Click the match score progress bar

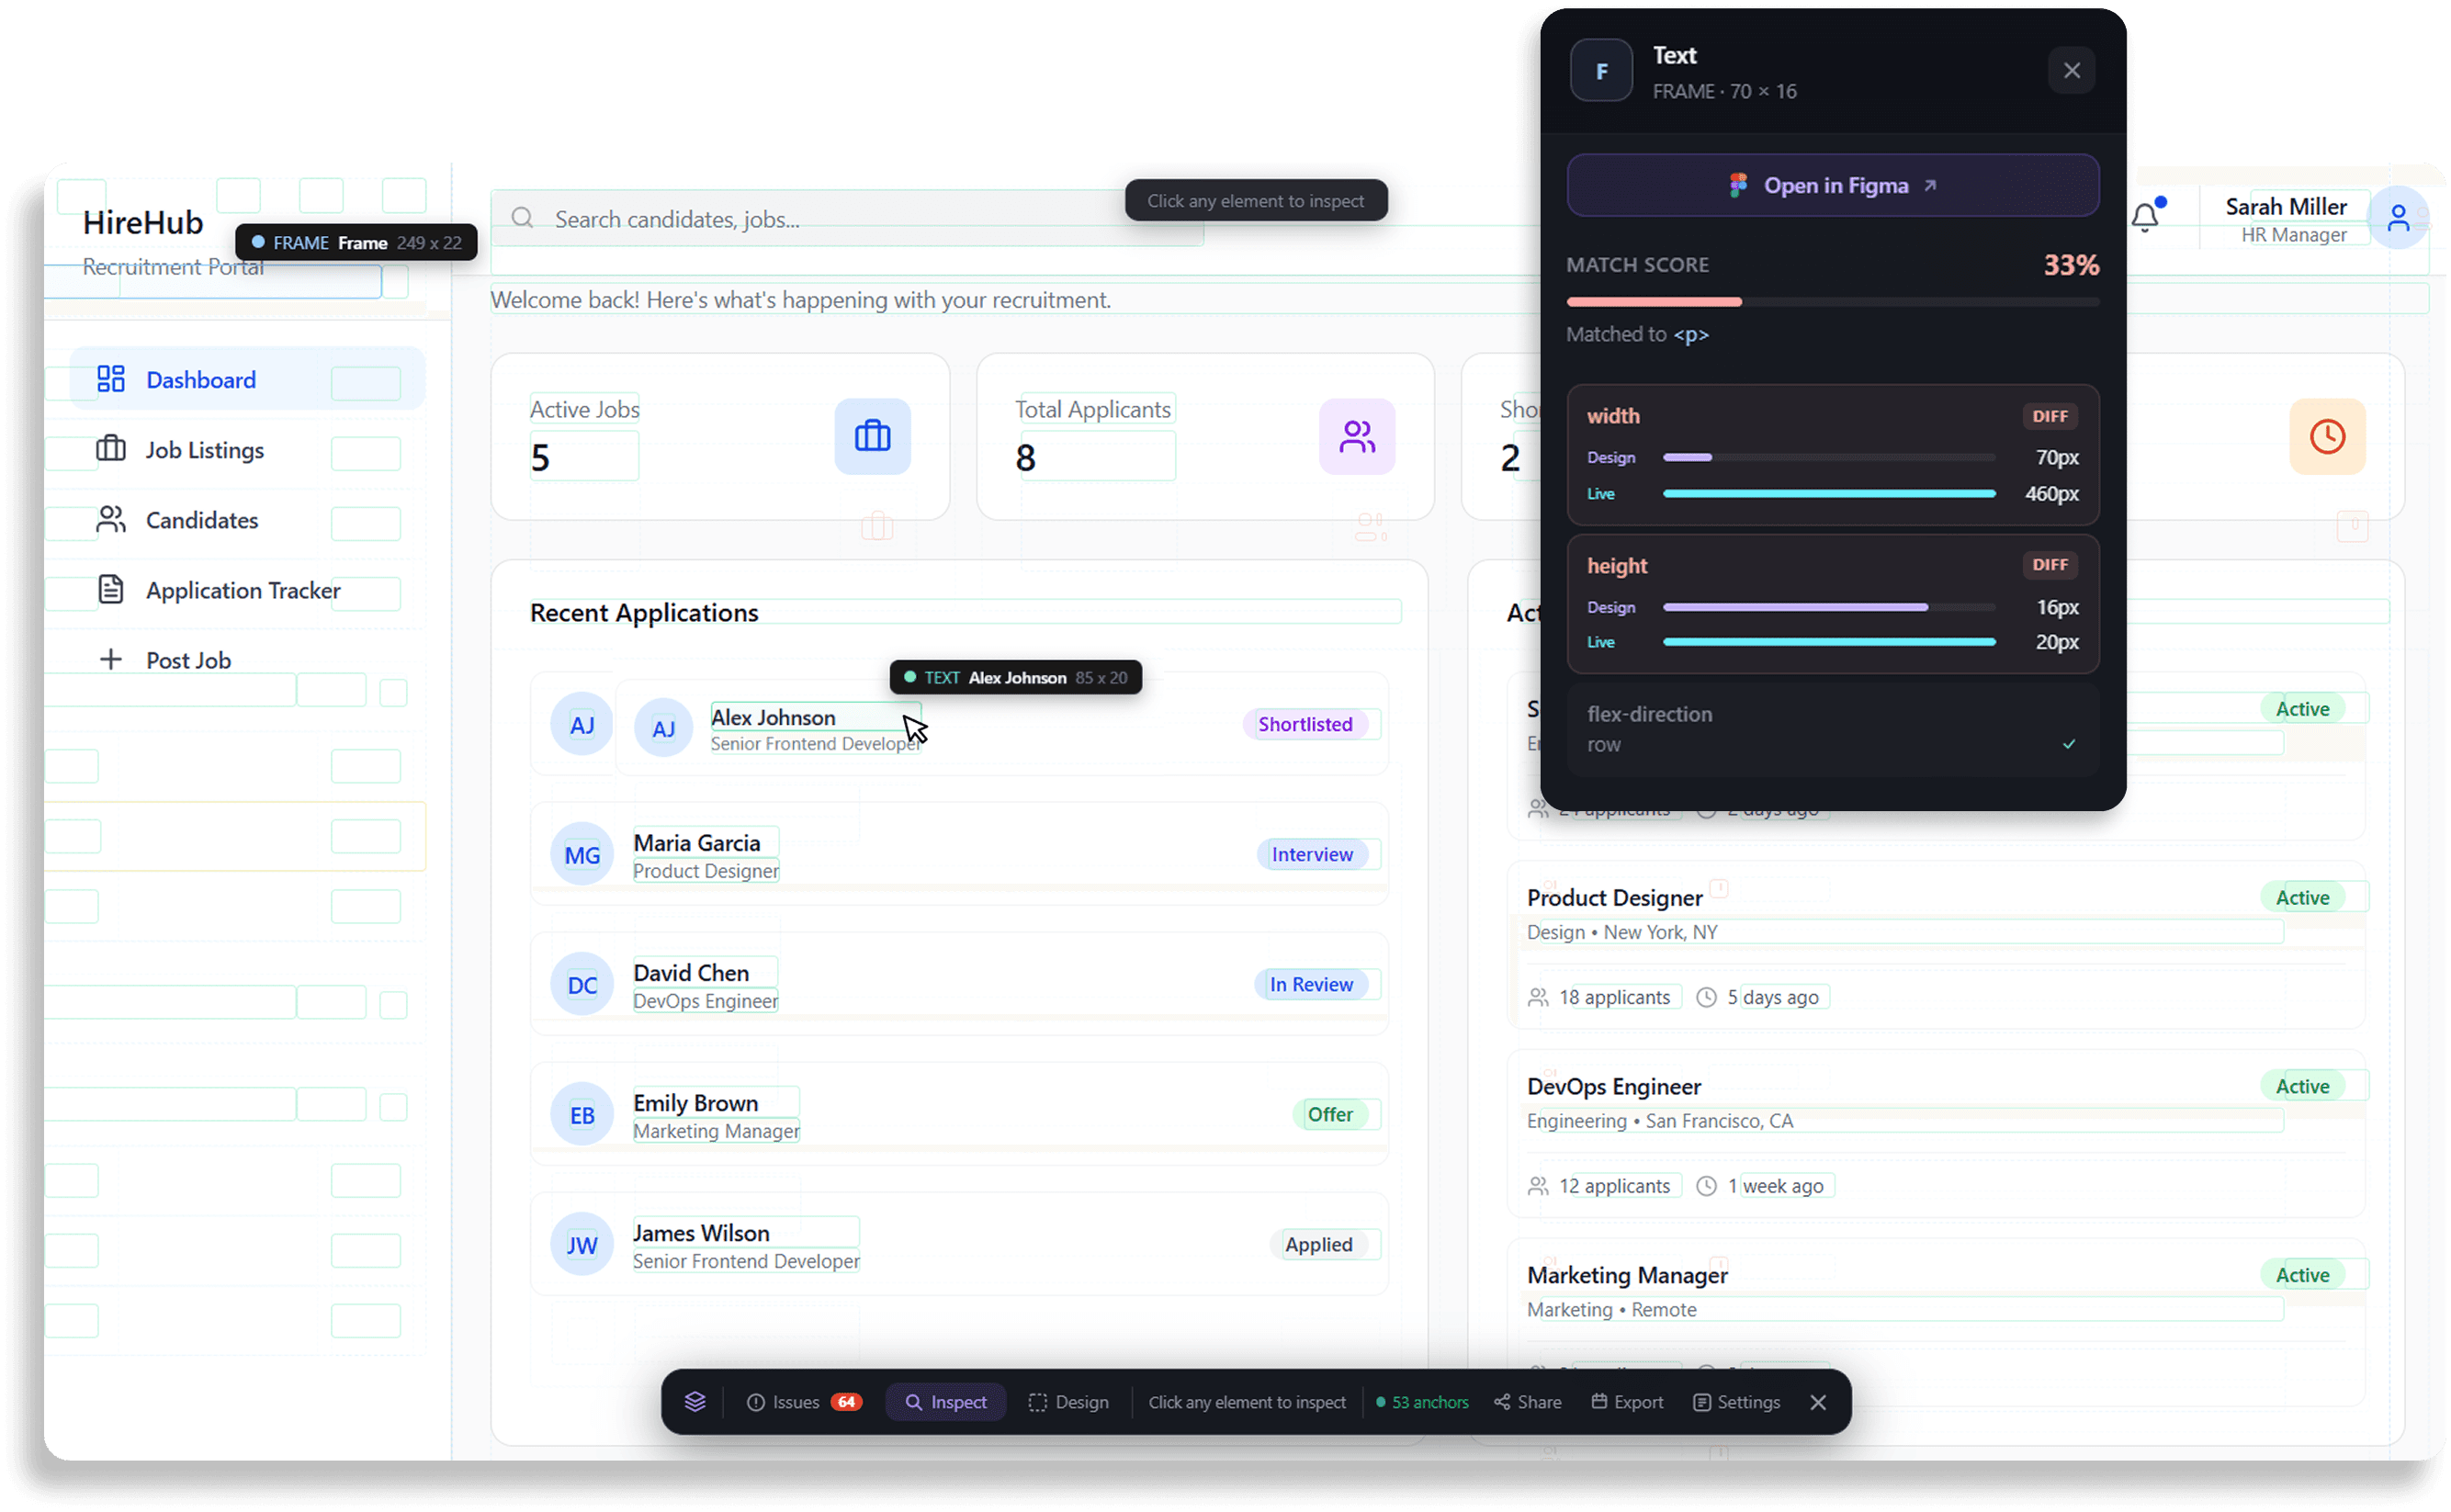pyautogui.click(x=1831, y=301)
